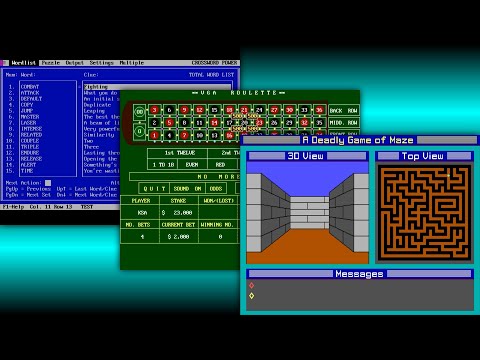The image size is (480, 360).
Task: Bet on black number 4 in roulette
Action: point(169,135)
